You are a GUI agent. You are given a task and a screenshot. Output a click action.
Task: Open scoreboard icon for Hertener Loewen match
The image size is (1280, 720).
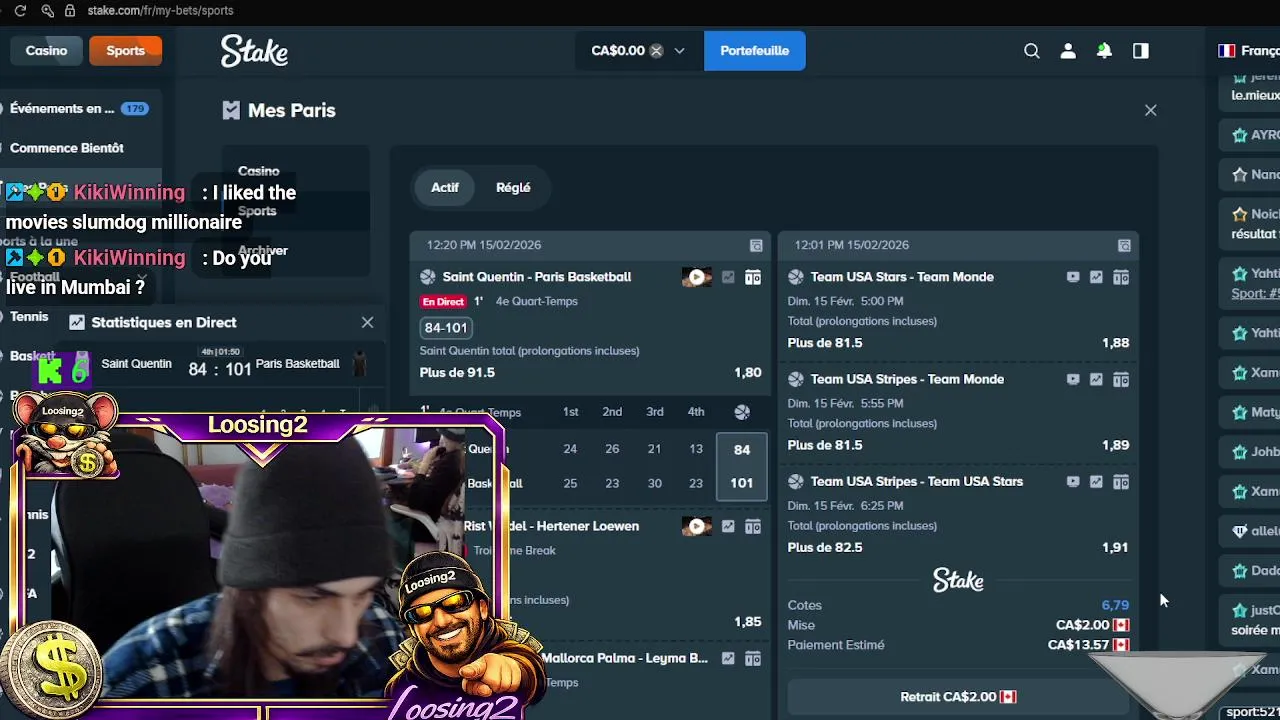point(753,526)
